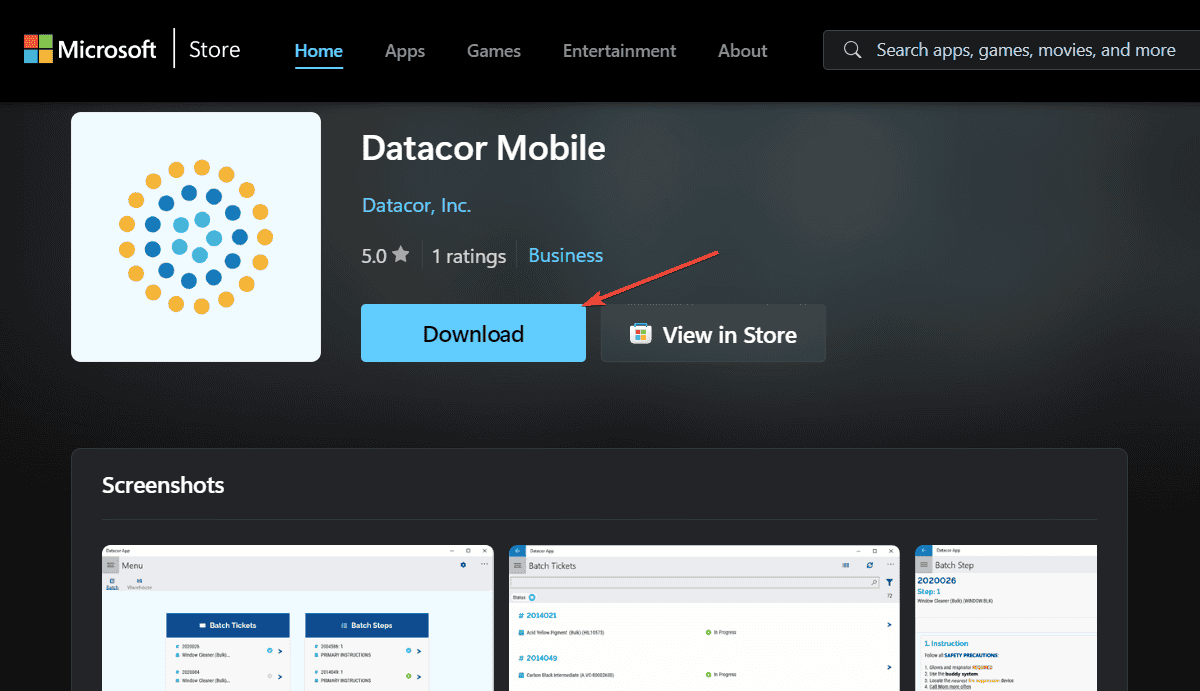Click the Datacor Mobile title
Viewport: 1200px width, 691px height.
483,149
